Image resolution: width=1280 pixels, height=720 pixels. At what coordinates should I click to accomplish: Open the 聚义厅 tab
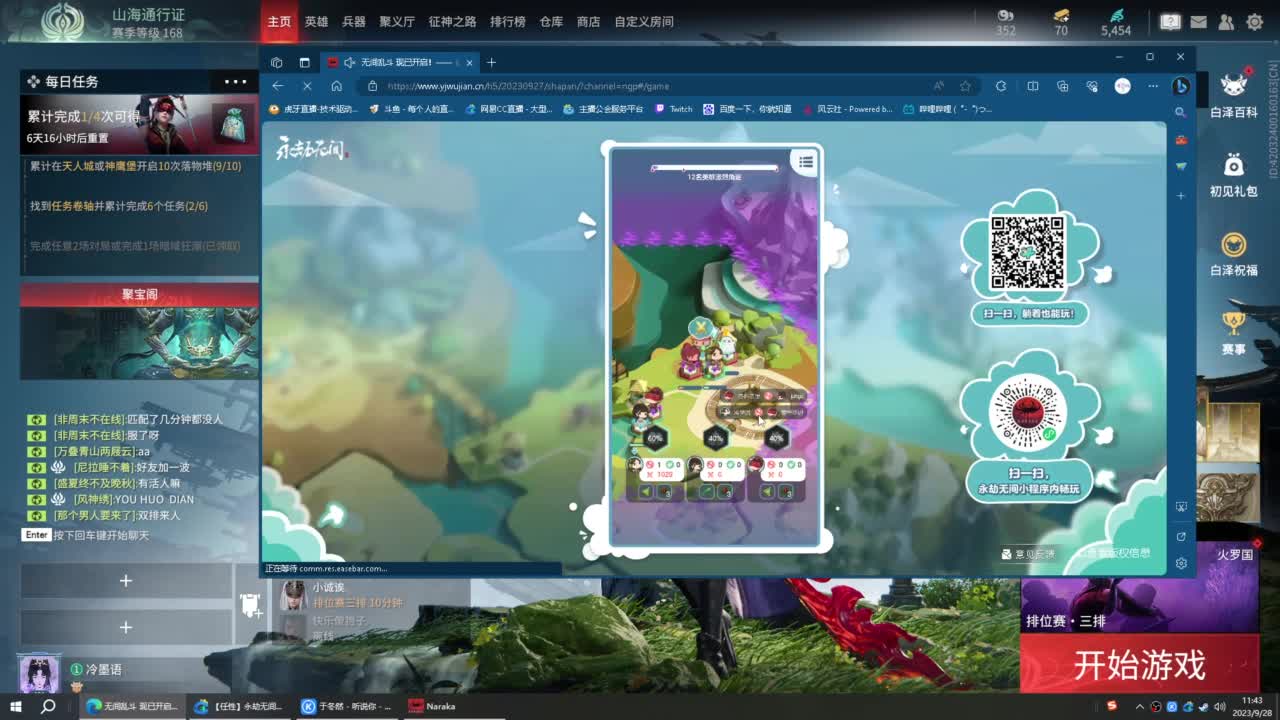(x=397, y=21)
